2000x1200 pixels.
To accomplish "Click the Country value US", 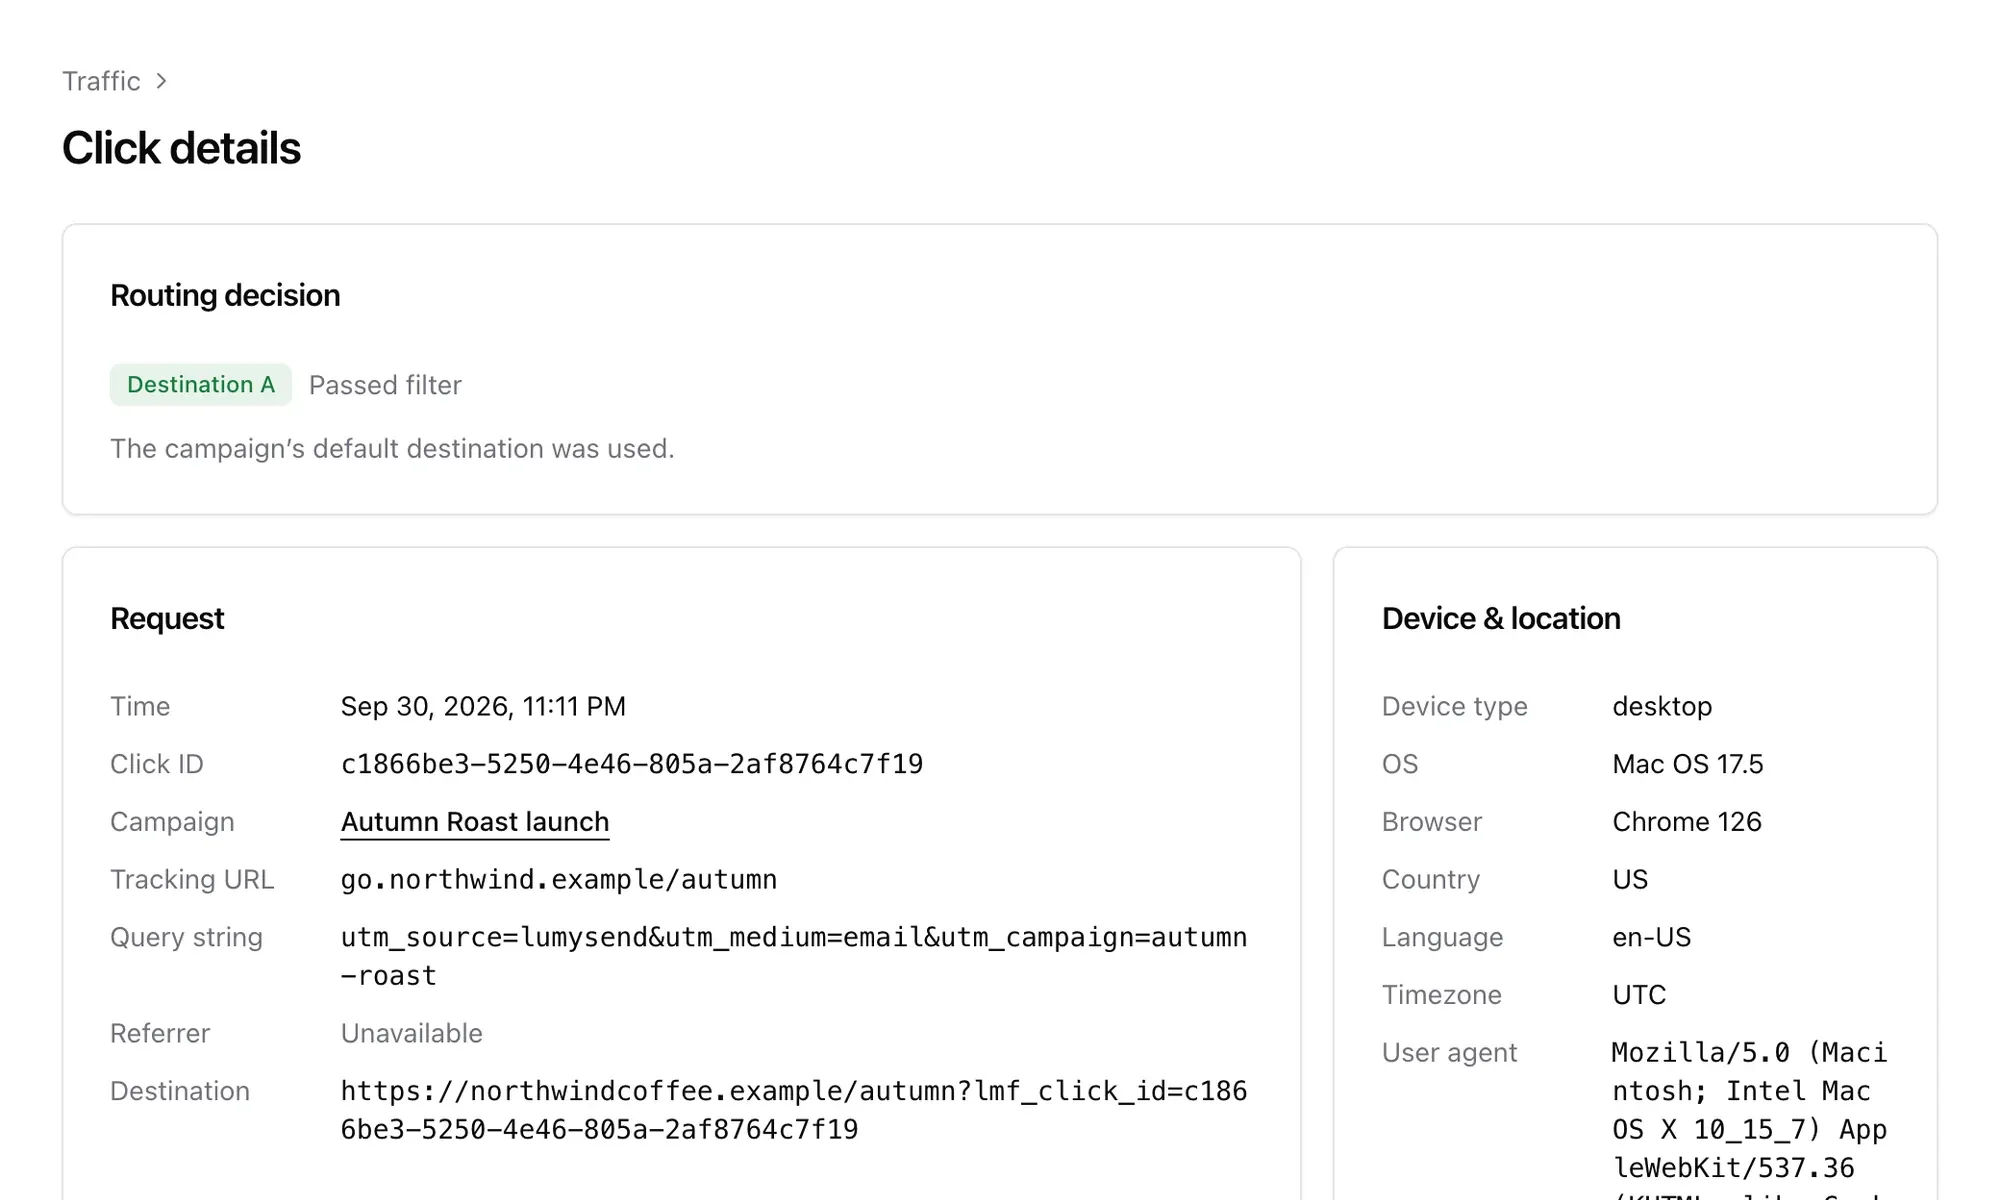I will pyautogui.click(x=1630, y=880).
